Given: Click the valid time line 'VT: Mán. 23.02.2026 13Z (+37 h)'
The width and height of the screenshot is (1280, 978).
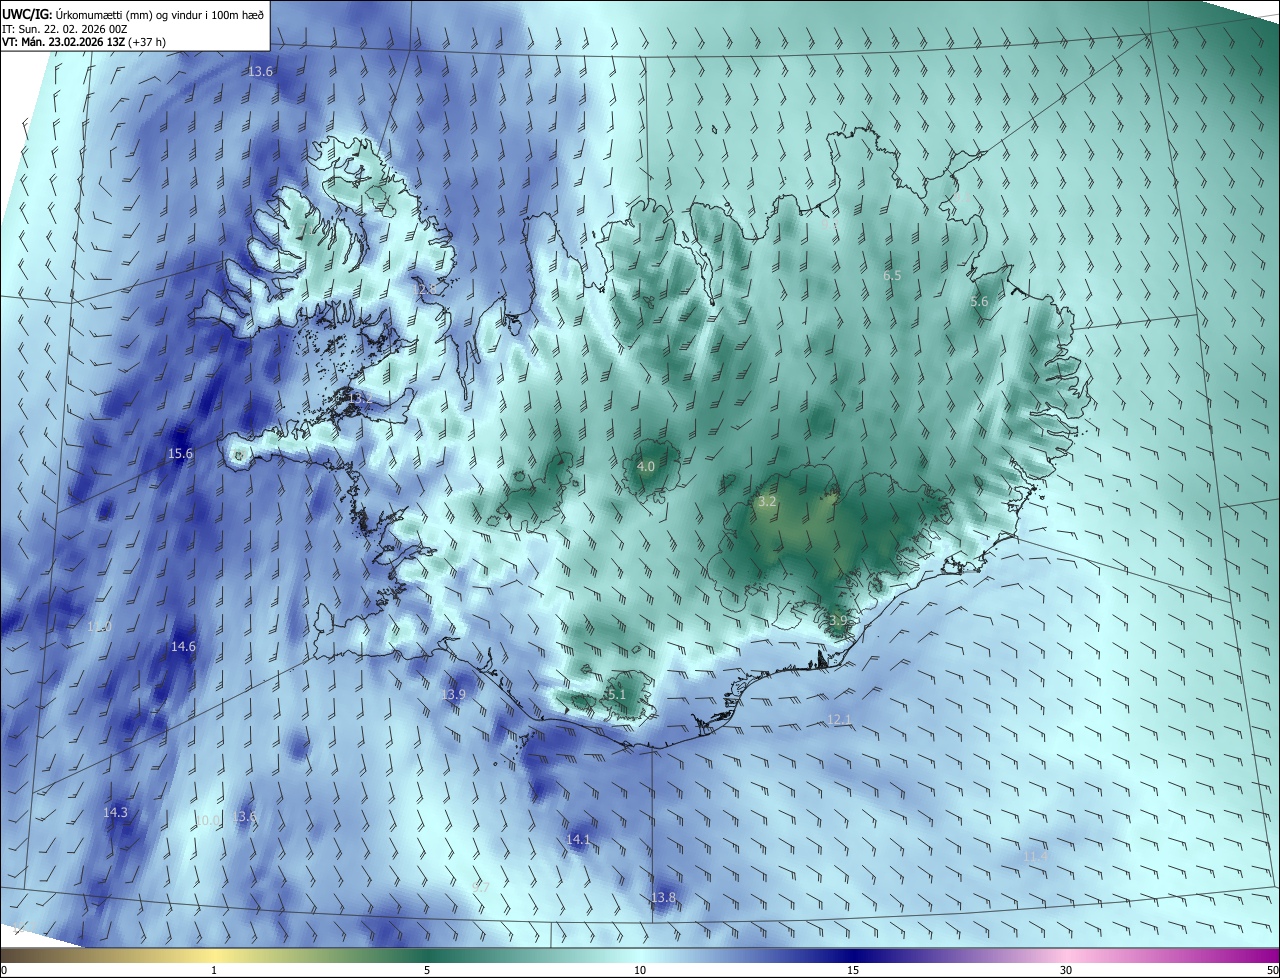Looking at the screenshot, I should [83, 42].
